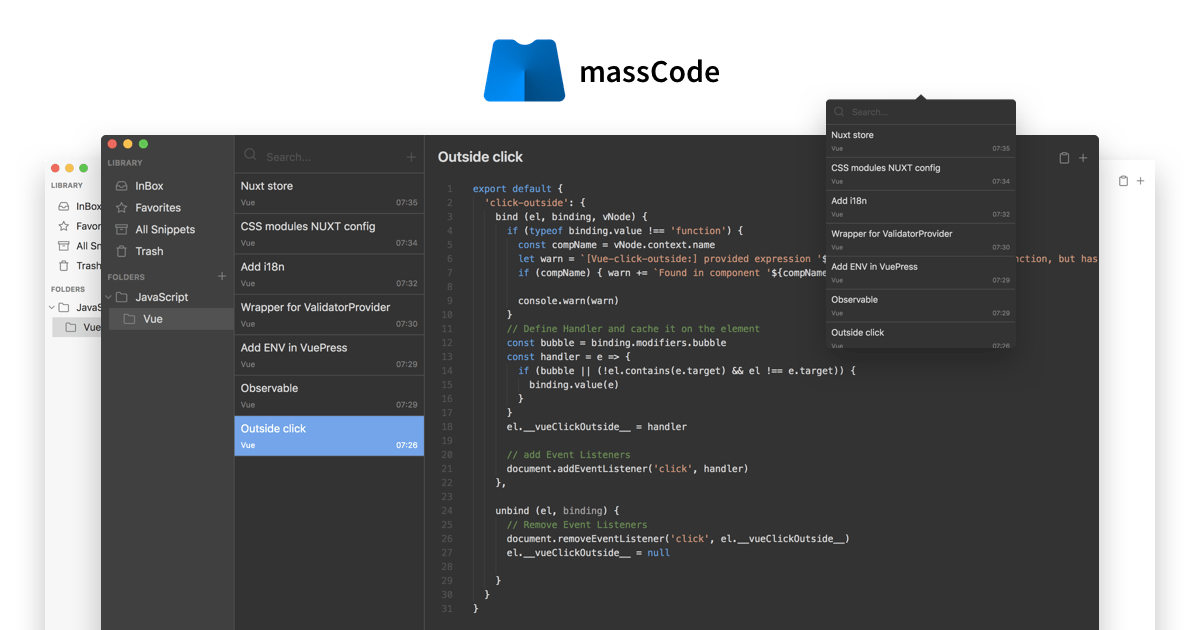Open the Trash icon in the light window
The image size is (1200, 630).
click(64, 266)
